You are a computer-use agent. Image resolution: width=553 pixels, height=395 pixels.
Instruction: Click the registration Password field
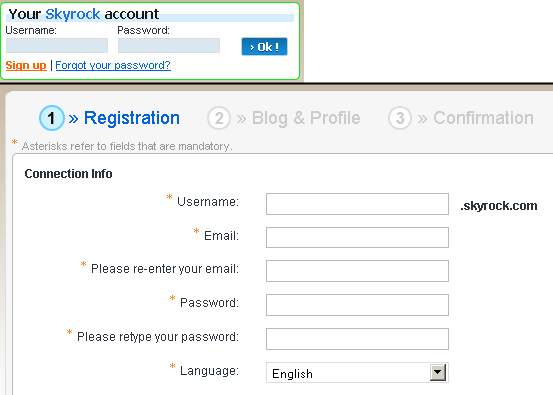coord(357,305)
